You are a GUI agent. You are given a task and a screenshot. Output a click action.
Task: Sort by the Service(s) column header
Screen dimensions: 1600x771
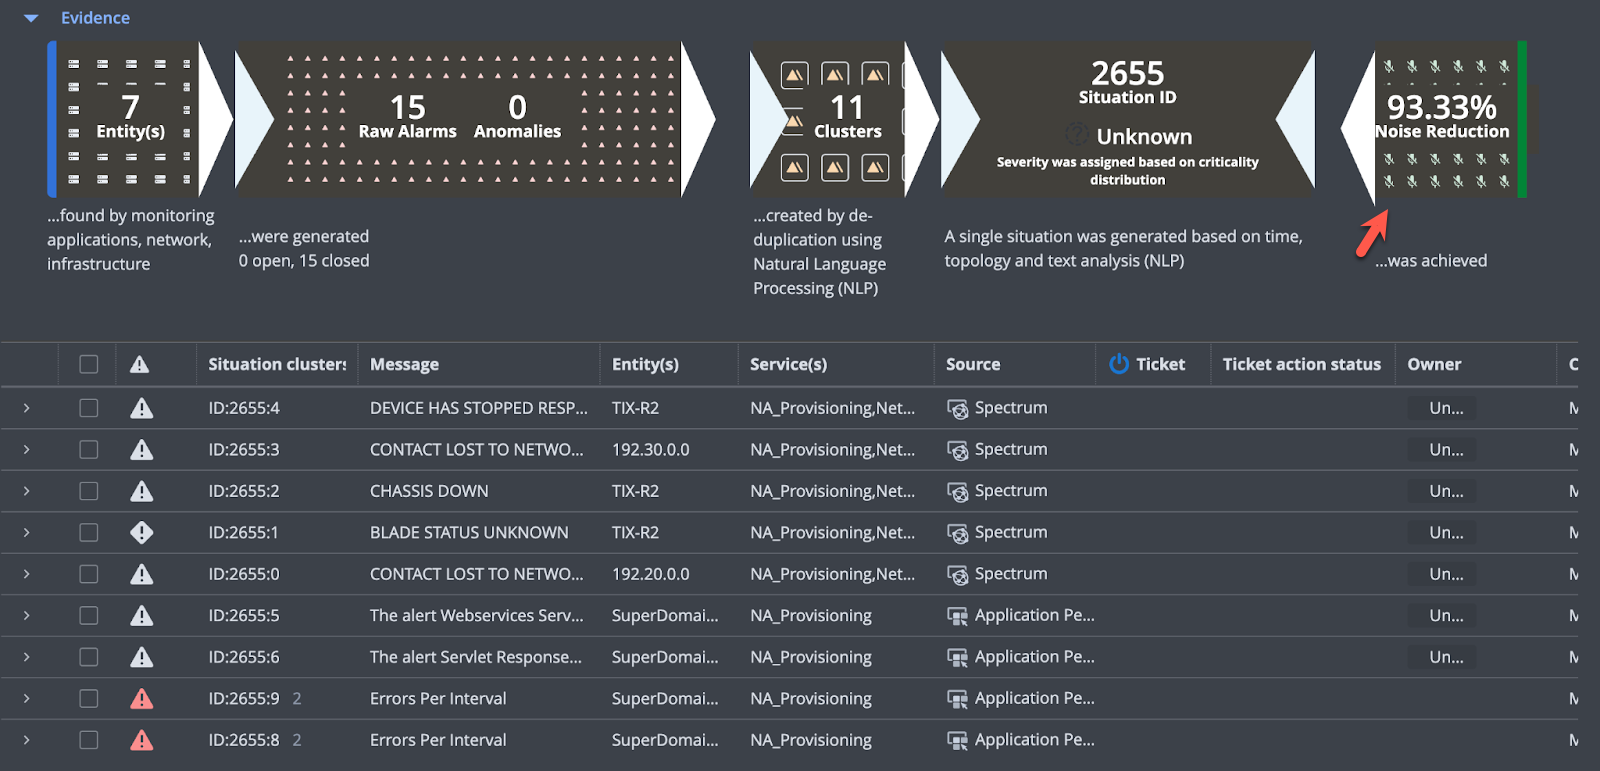pyautogui.click(x=788, y=364)
